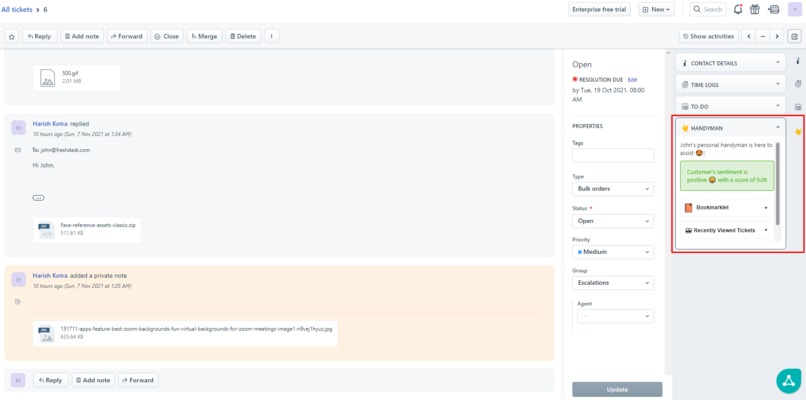This screenshot has width=806, height=400.
Task: Open the All tickets breadcrumb link
Action: (17, 9)
